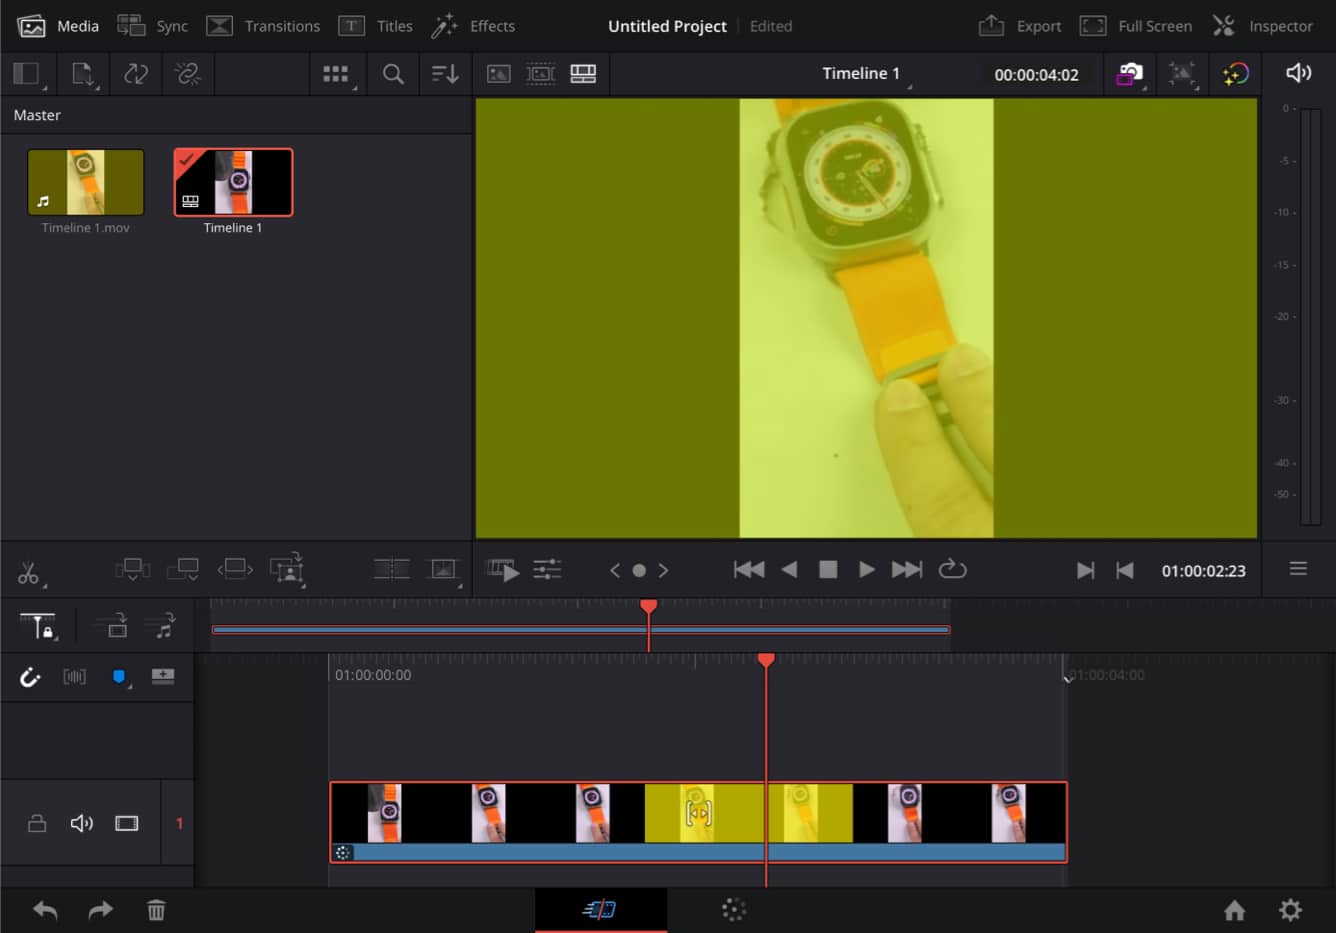The image size is (1336, 933).
Task: Select the split clip scissors tool
Action: 29,572
